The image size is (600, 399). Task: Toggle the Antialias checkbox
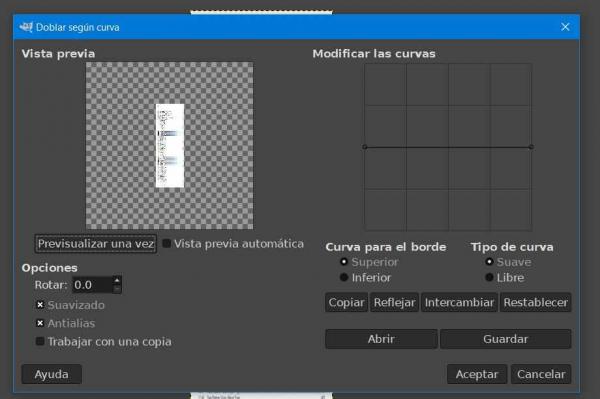(40, 323)
